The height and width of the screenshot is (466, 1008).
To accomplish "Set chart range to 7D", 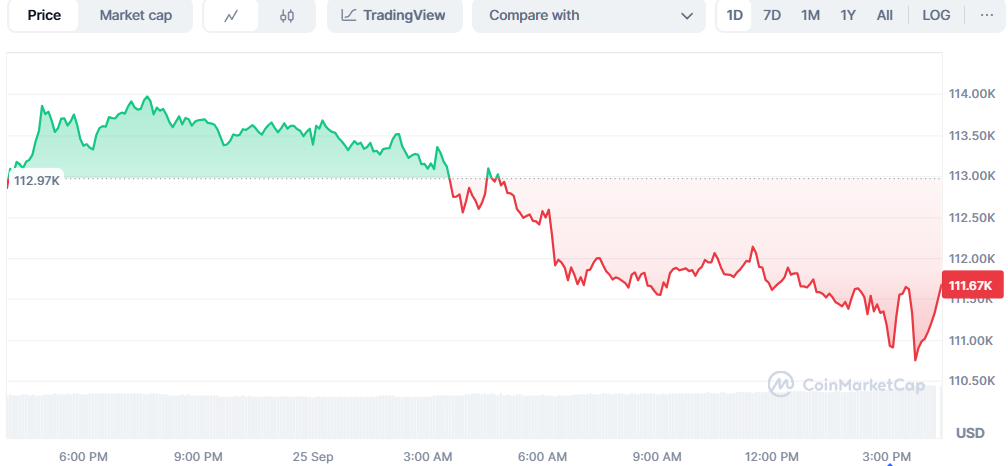I will pyautogui.click(x=772, y=15).
